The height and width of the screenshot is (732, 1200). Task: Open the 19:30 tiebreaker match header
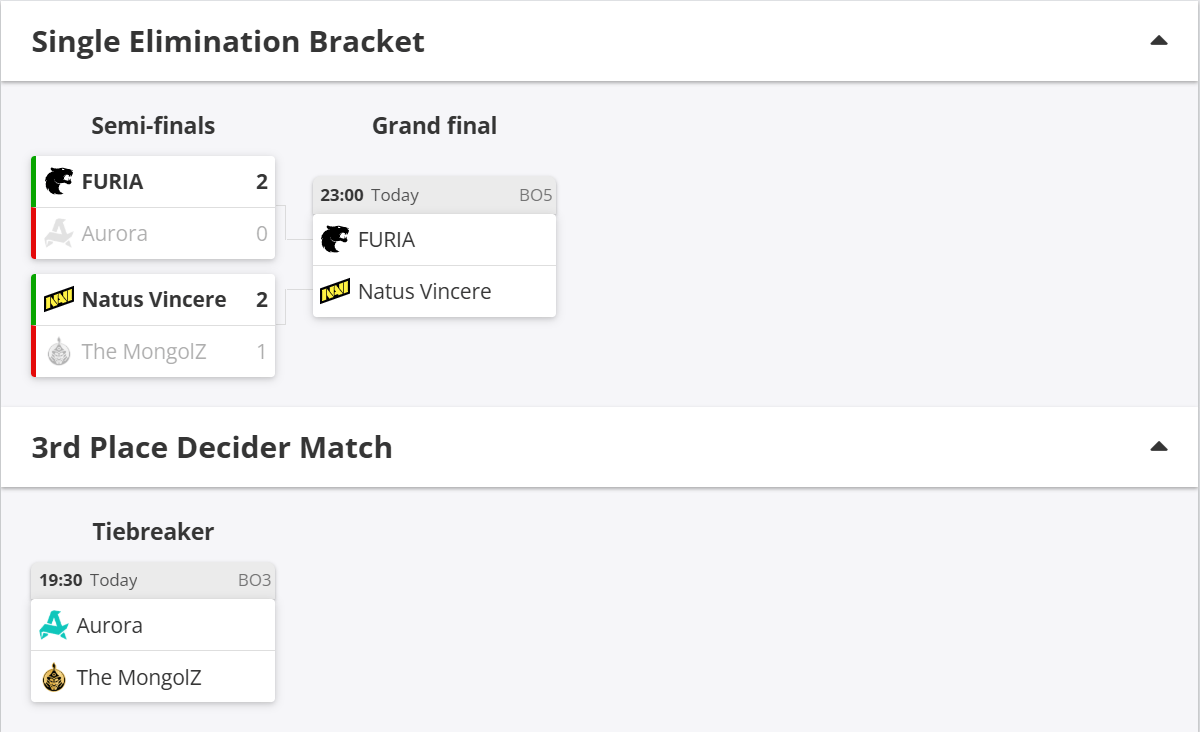coord(153,580)
